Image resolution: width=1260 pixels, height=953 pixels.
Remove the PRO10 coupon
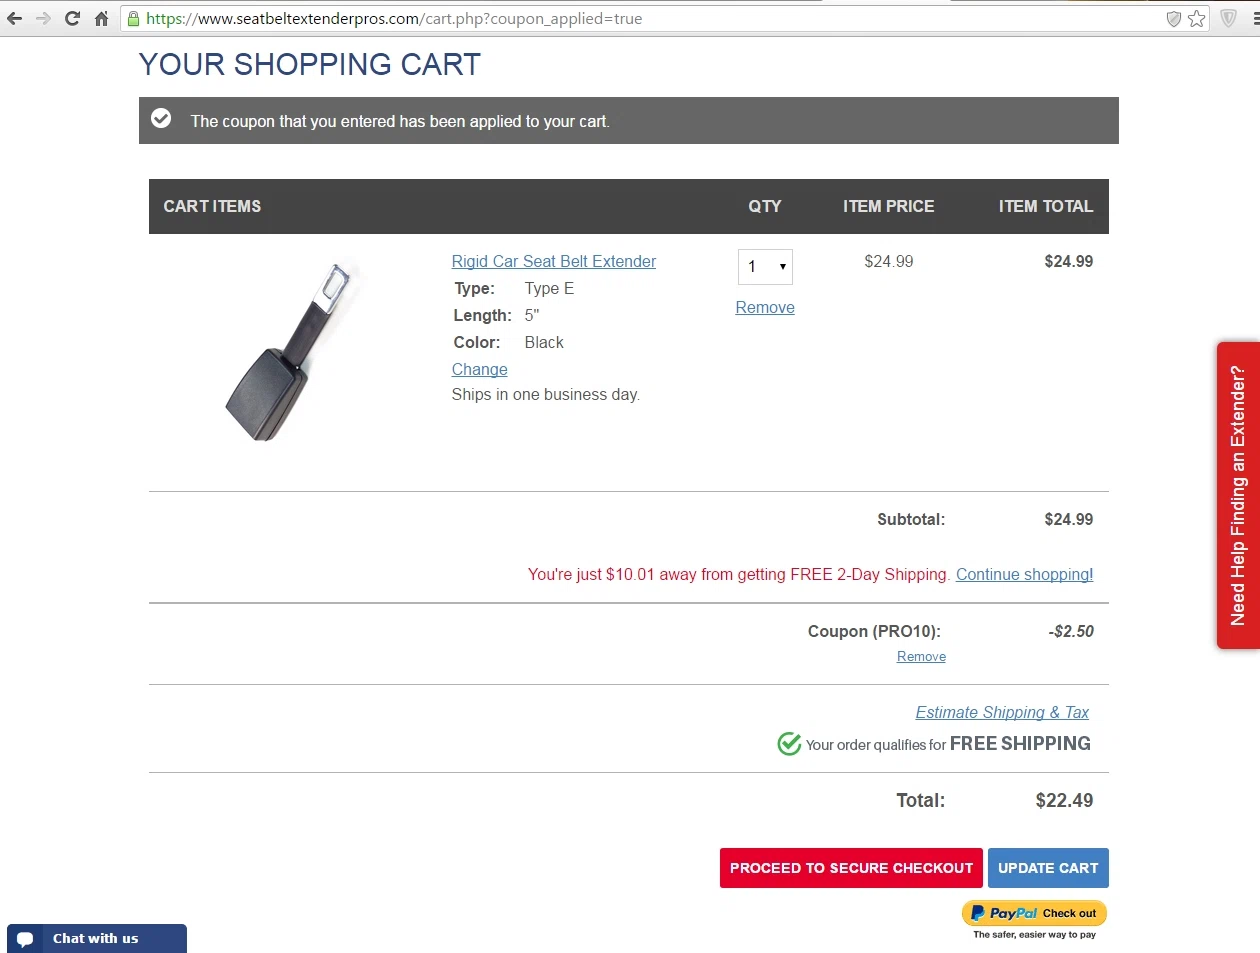921,656
